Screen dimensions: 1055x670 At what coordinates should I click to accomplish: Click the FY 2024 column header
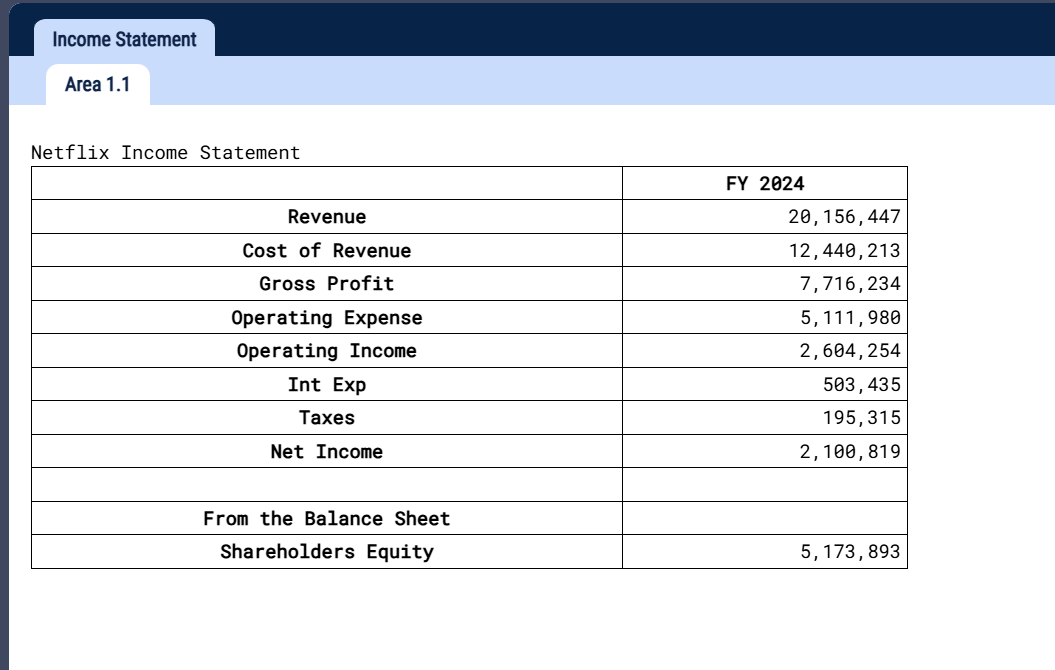point(764,183)
